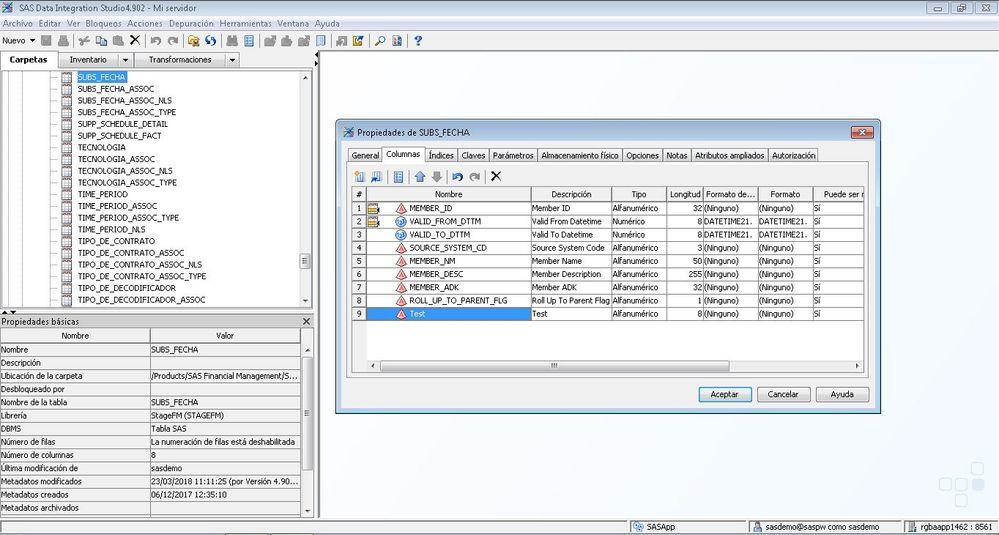This screenshot has height=535, width=999.
Task: Click the Aceptar button
Action: pyautogui.click(x=724, y=394)
